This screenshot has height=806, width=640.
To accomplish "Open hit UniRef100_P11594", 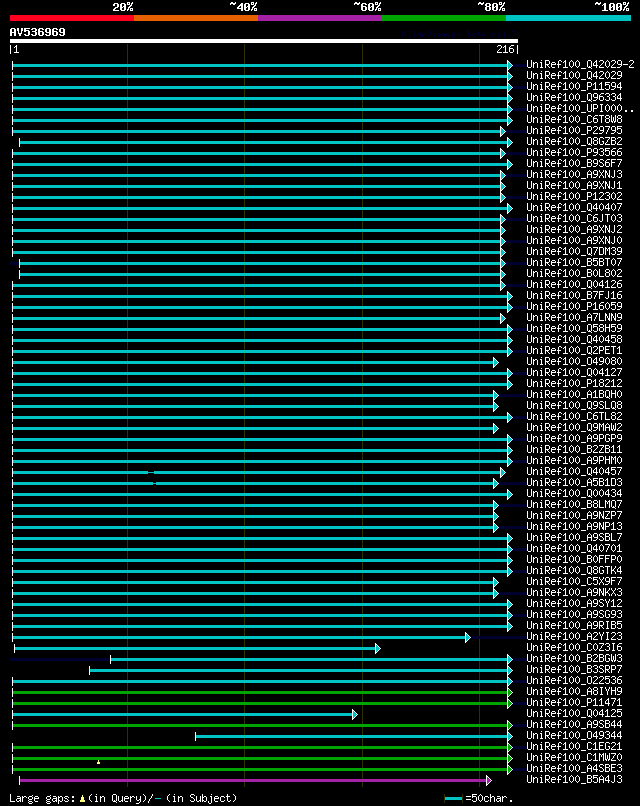I will tap(574, 86).
